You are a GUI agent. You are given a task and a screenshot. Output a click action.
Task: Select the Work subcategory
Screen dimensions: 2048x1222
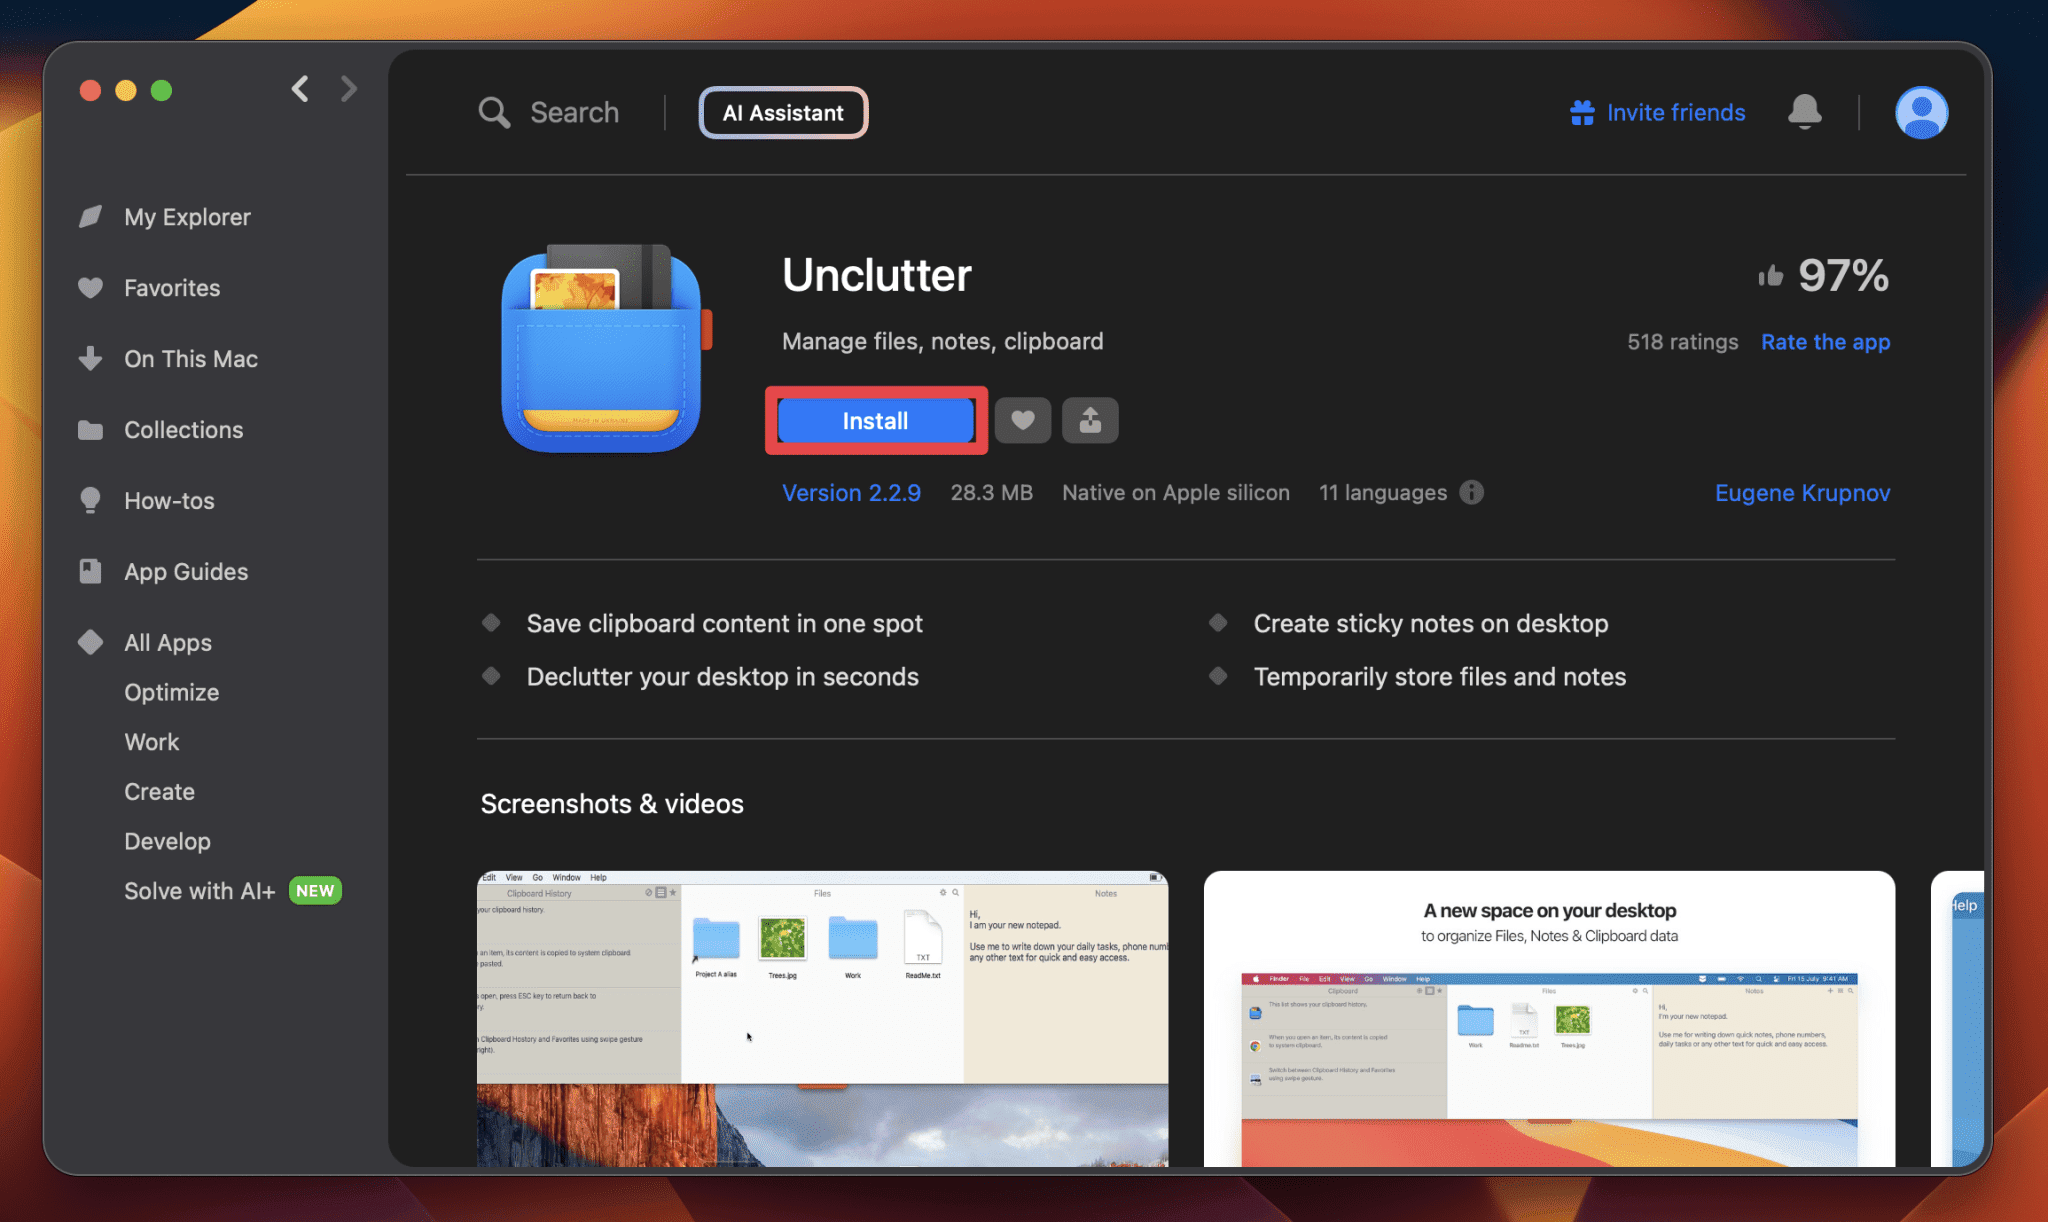[151, 742]
